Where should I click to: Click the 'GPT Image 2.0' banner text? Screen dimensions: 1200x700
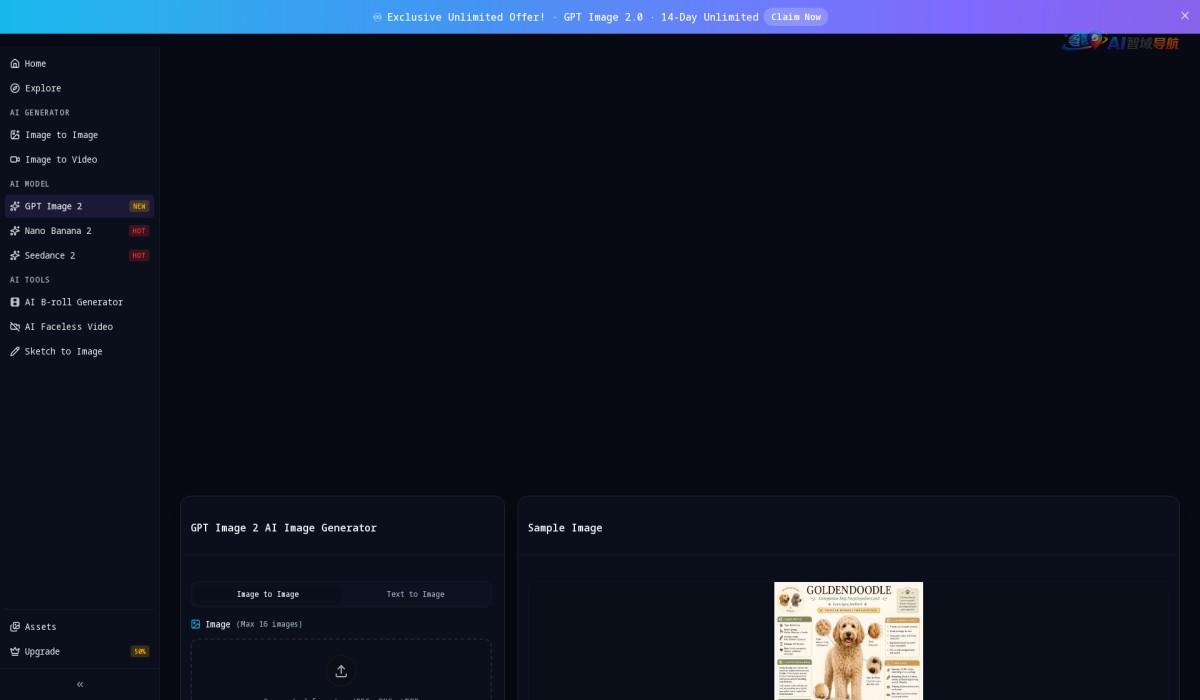(x=603, y=17)
